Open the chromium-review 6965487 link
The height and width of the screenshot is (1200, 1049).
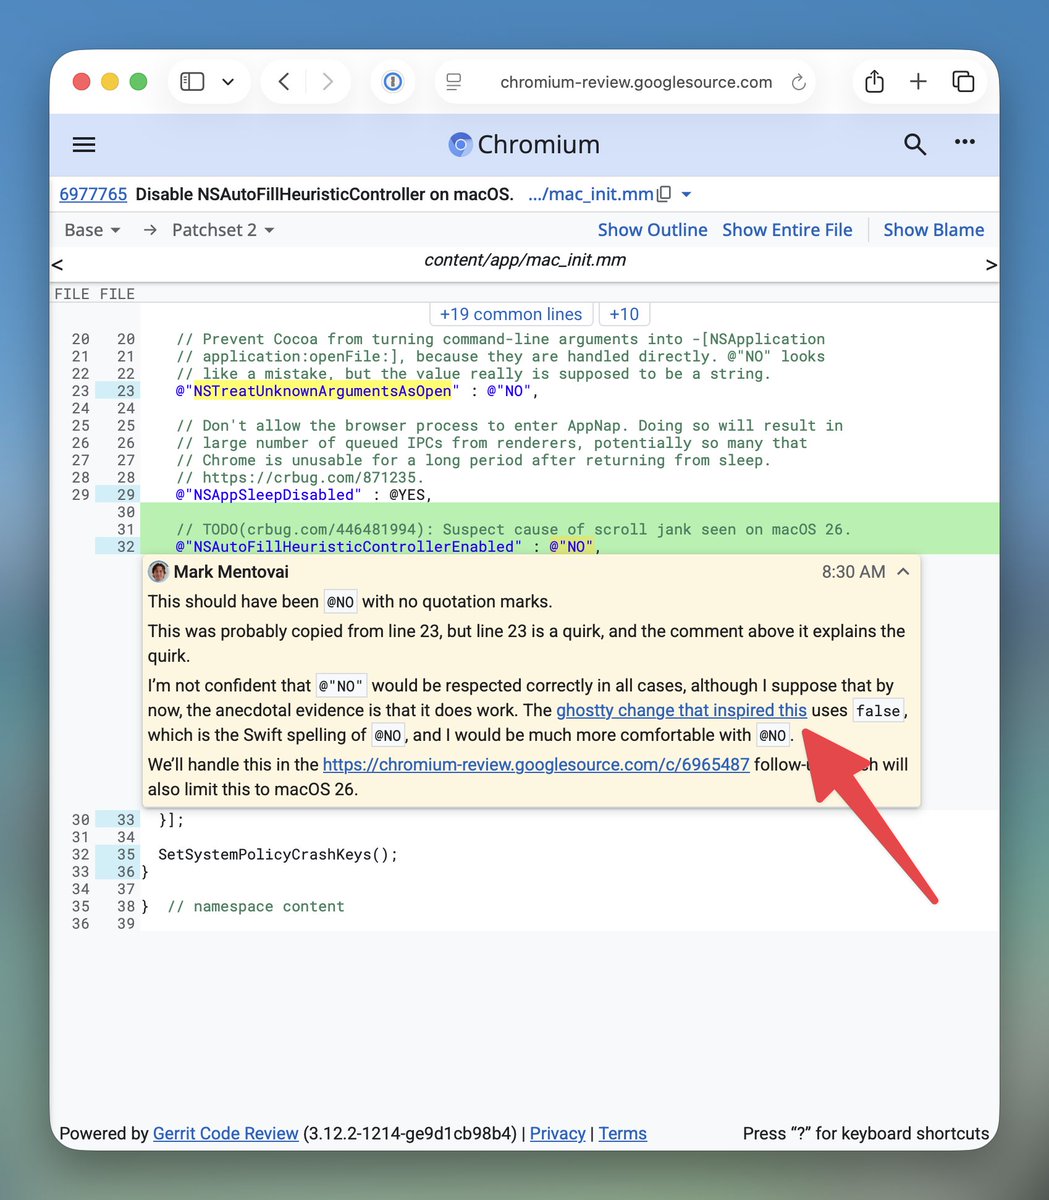tap(536, 764)
